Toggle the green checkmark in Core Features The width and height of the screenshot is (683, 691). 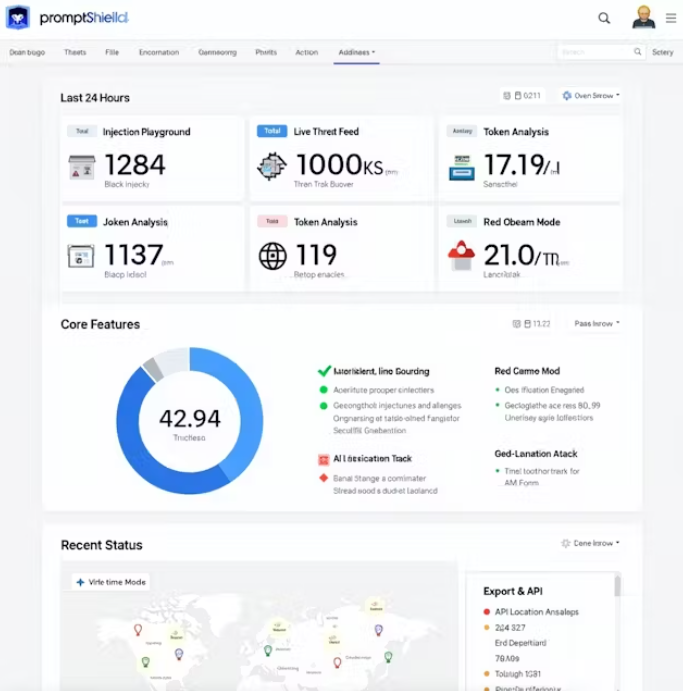coord(324,371)
